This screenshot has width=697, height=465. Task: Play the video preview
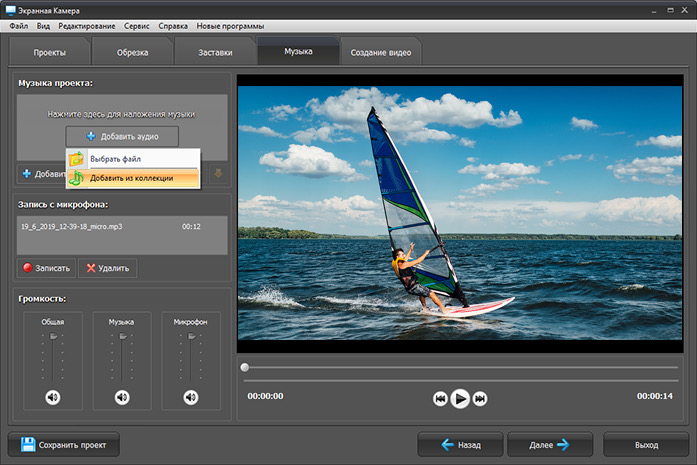coord(460,399)
